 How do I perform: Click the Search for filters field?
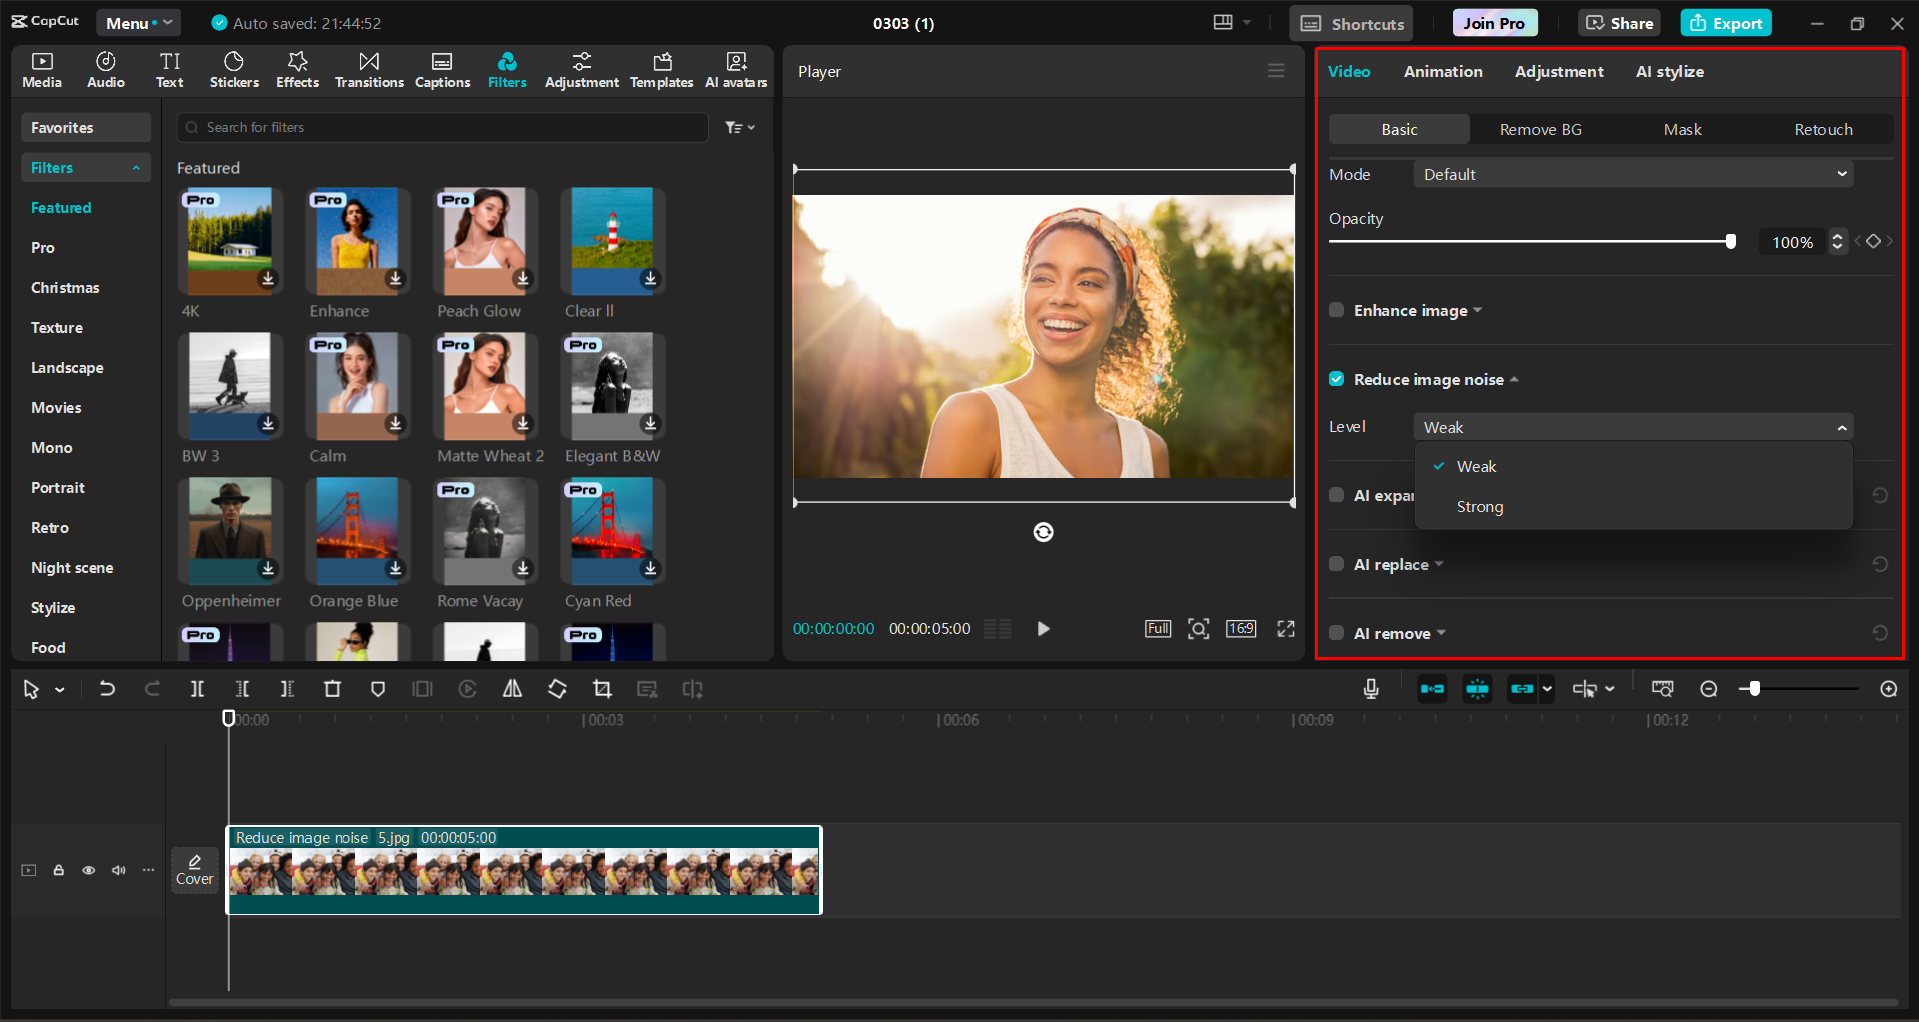point(442,127)
